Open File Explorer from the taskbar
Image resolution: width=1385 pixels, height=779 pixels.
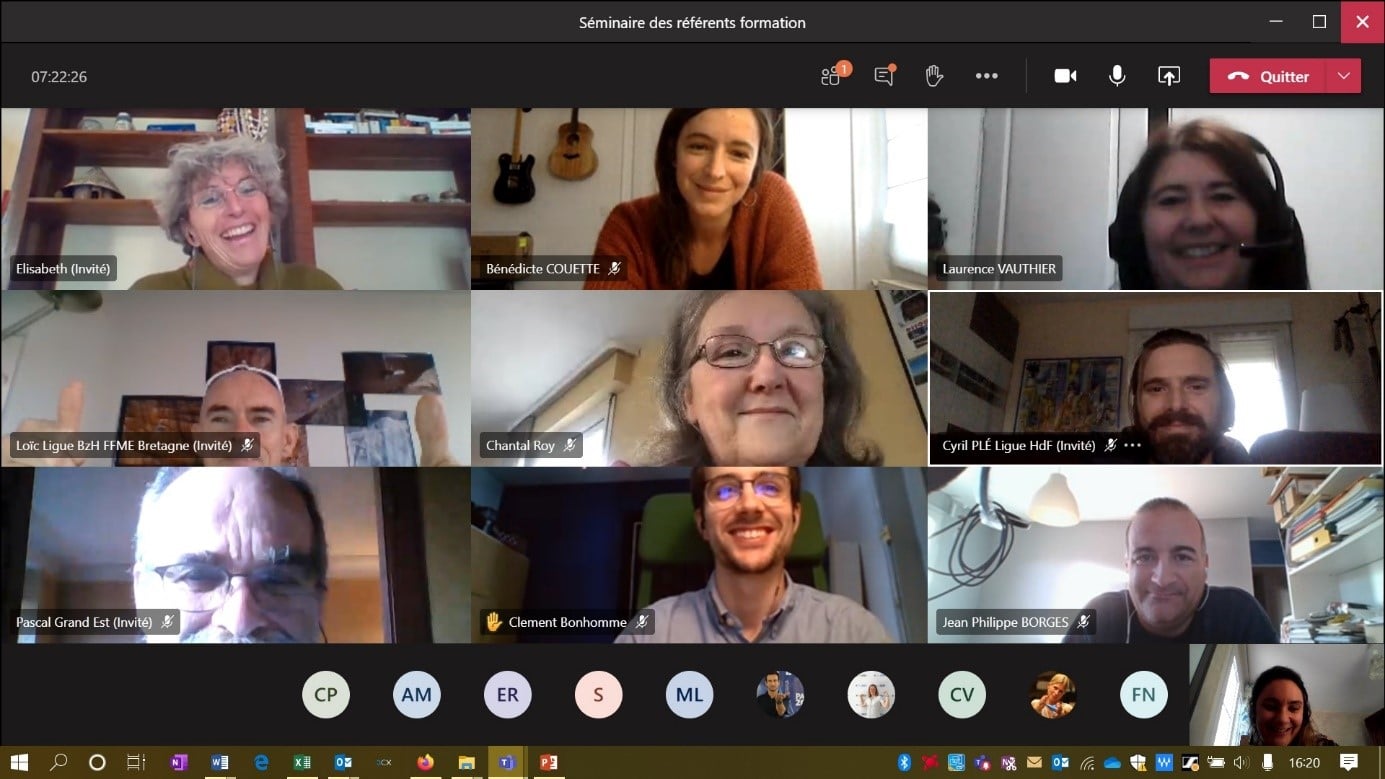466,762
